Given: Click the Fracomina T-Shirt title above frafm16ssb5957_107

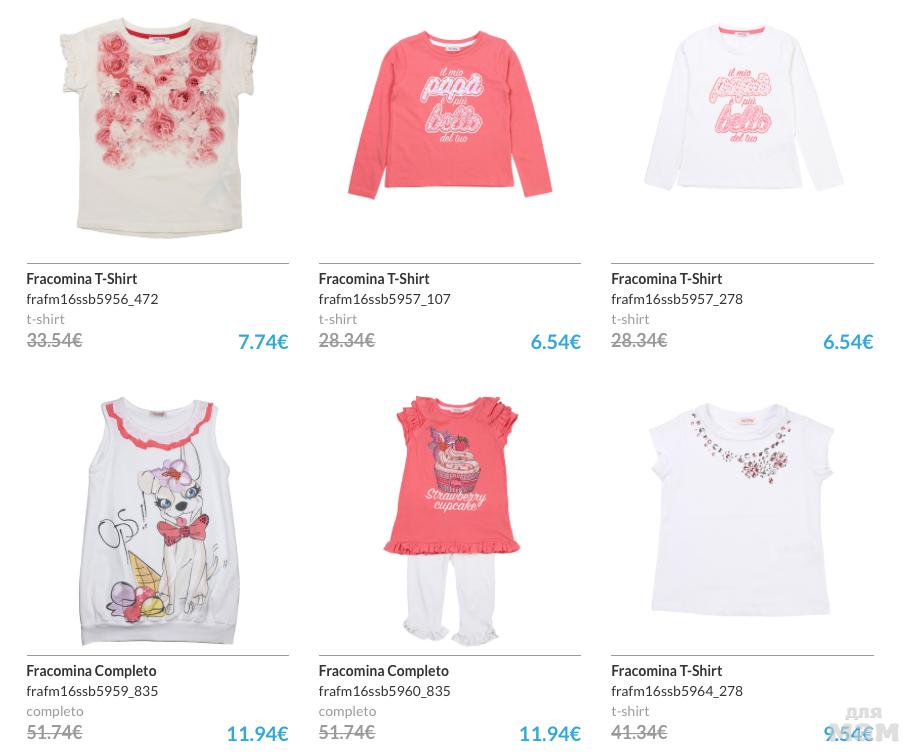Looking at the screenshot, I should click(374, 279).
